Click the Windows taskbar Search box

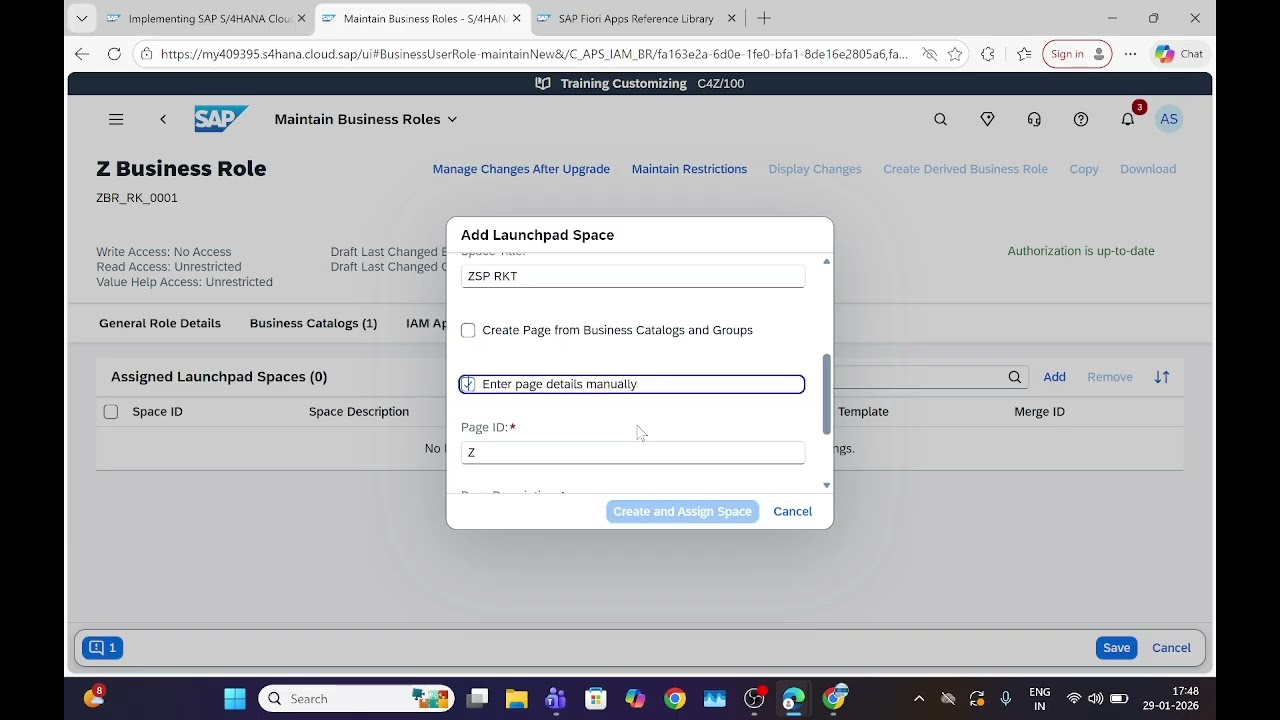tap(356, 699)
